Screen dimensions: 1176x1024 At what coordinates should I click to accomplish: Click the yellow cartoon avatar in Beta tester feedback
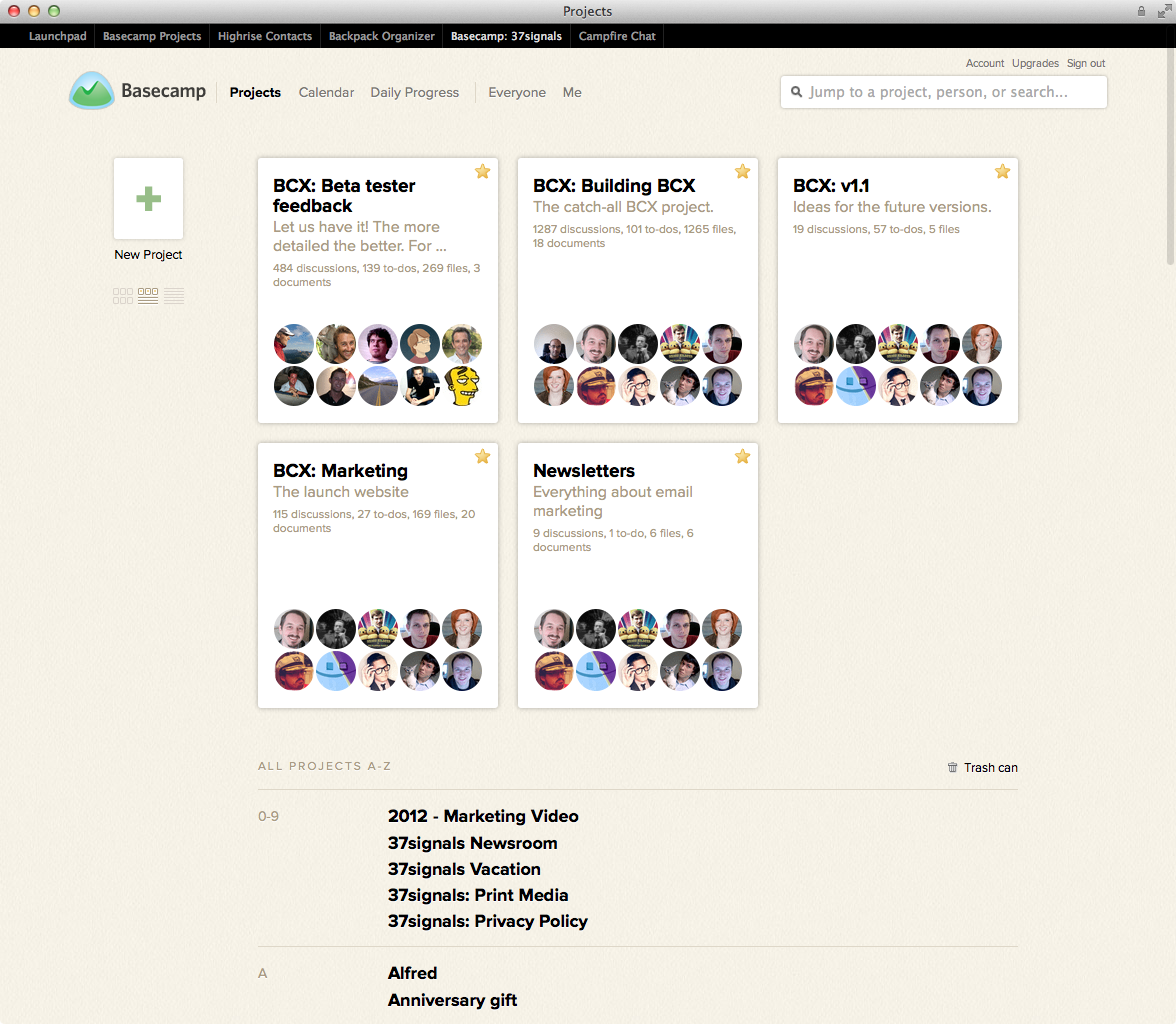(461, 386)
